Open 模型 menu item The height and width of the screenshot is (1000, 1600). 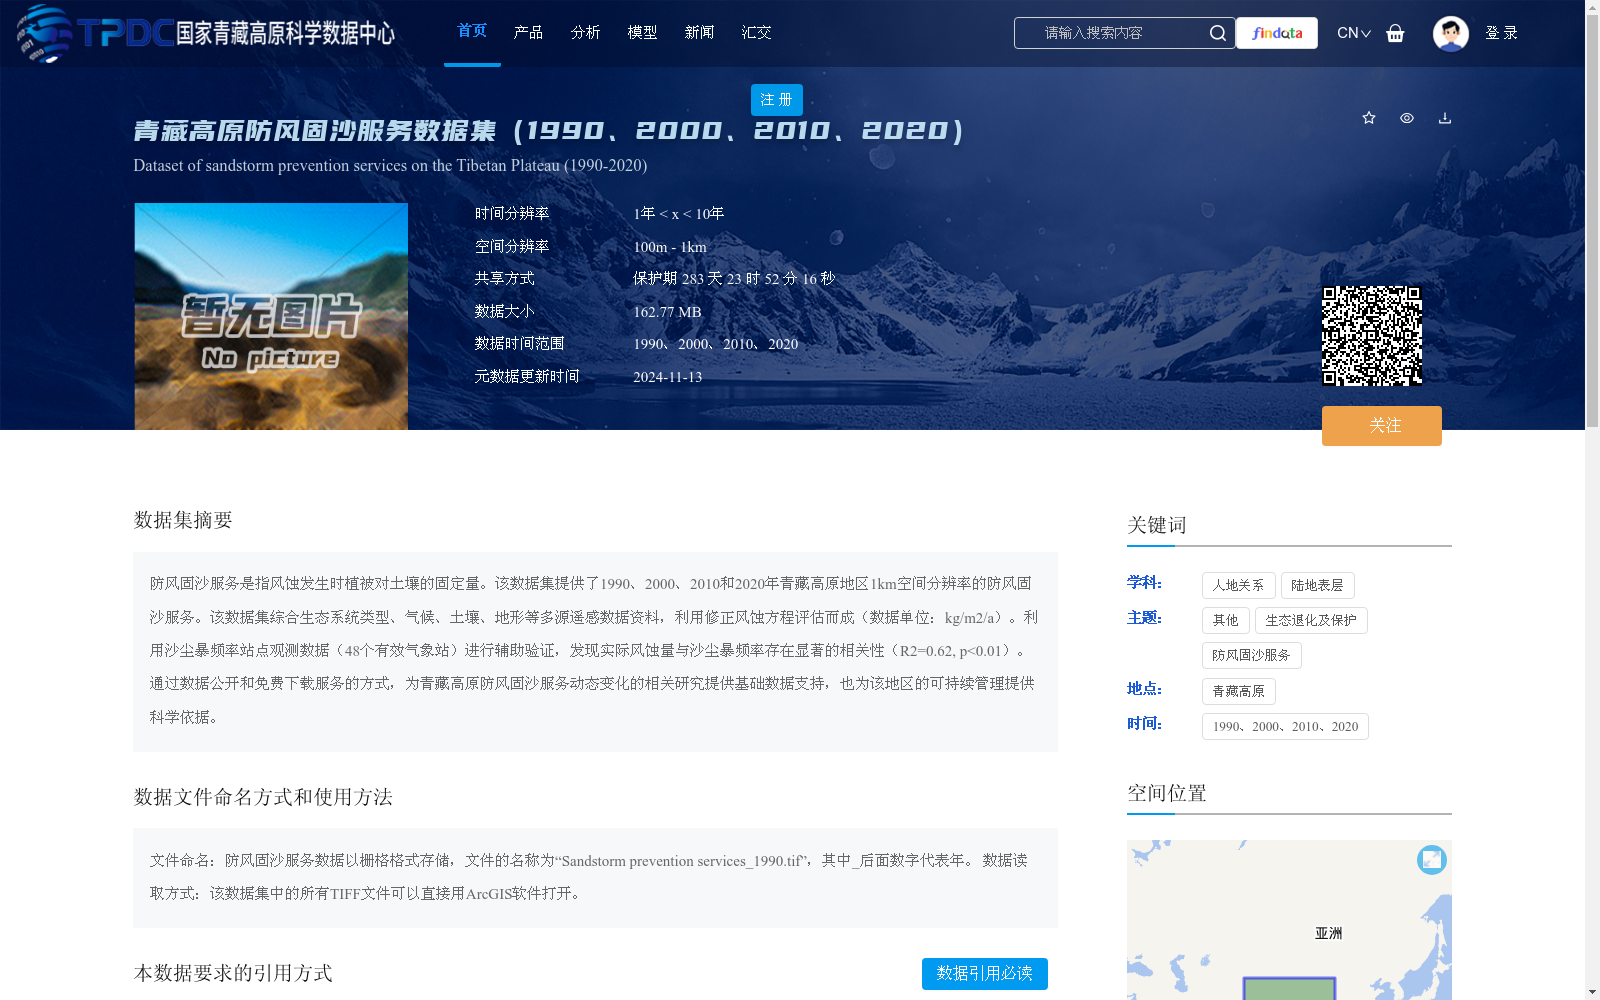point(642,32)
